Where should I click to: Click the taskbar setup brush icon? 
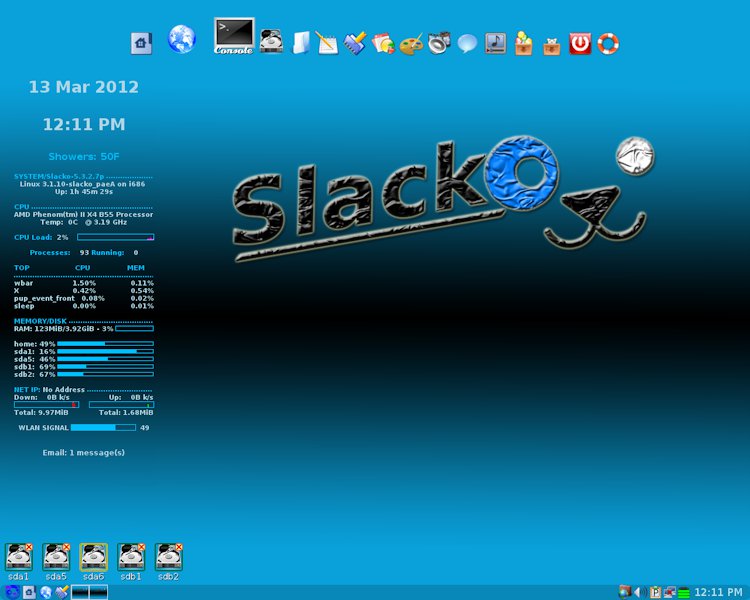click(x=62, y=592)
